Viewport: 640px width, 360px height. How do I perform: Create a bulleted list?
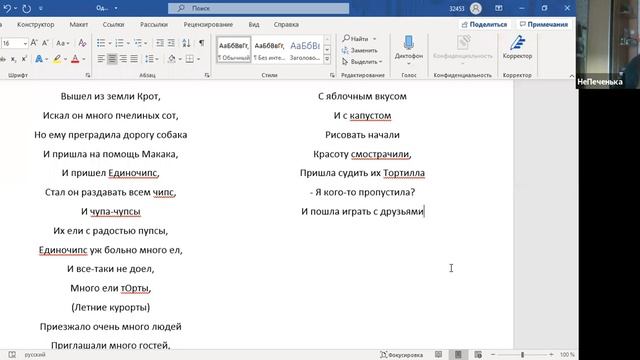tap(101, 43)
